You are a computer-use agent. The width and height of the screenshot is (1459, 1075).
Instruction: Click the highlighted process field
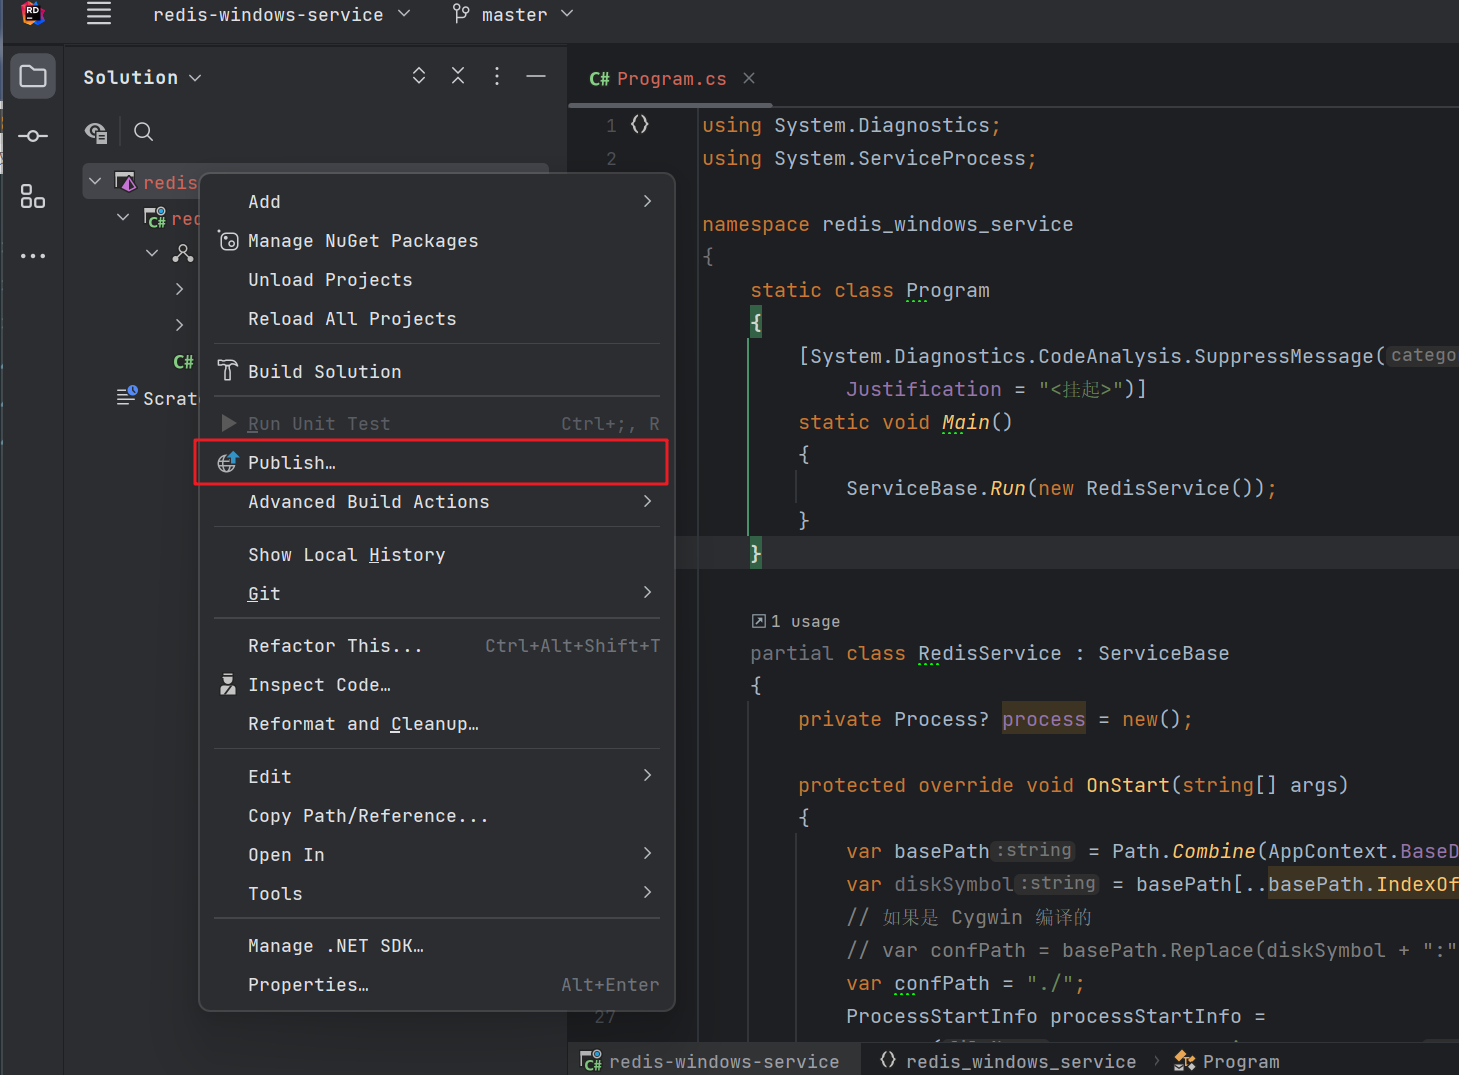pos(1043,719)
